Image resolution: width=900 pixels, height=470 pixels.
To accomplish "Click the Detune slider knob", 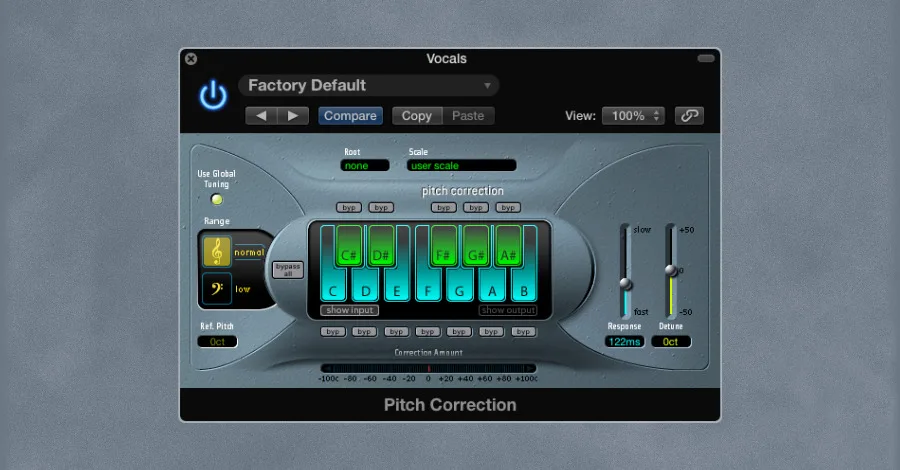I will [x=671, y=270].
